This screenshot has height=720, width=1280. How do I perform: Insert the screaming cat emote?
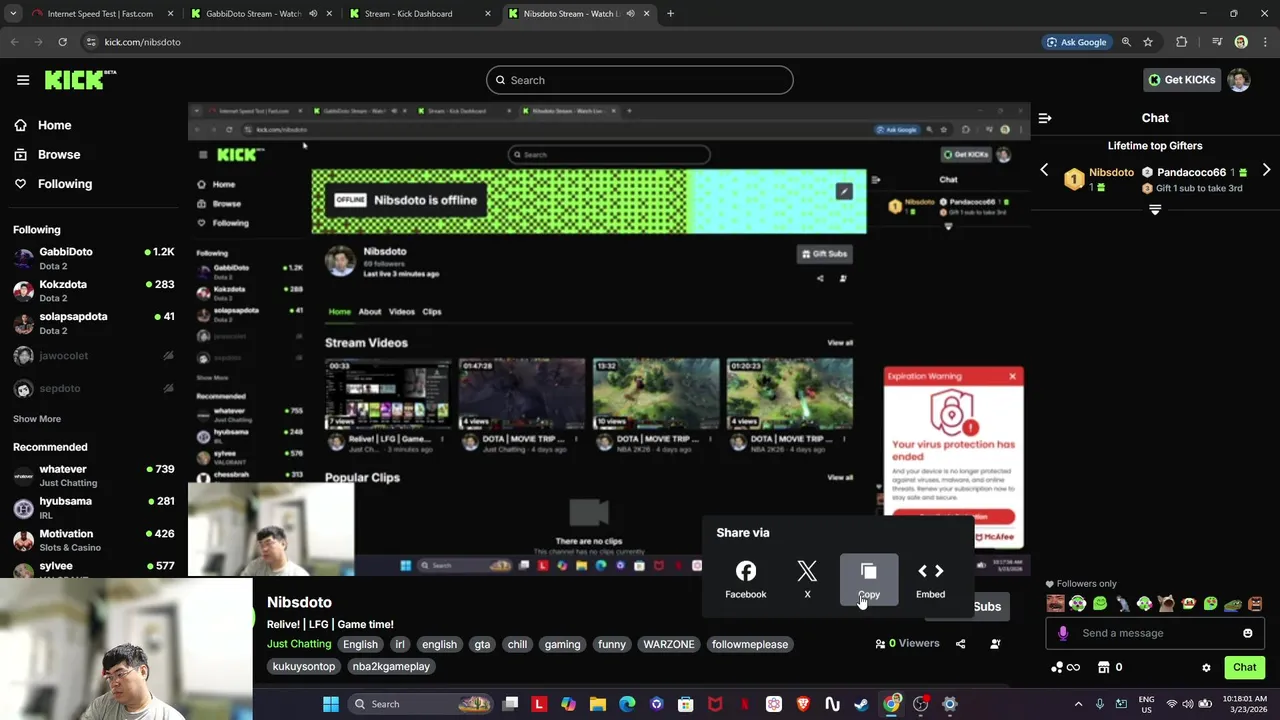coord(1166,603)
